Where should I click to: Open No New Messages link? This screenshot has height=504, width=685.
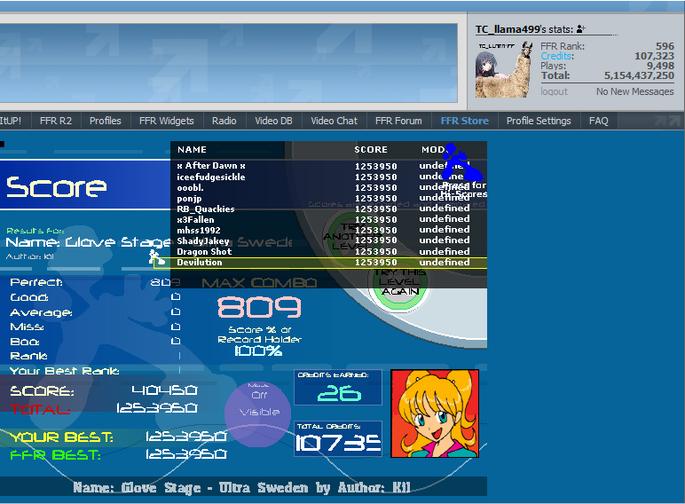pyautogui.click(x=635, y=92)
